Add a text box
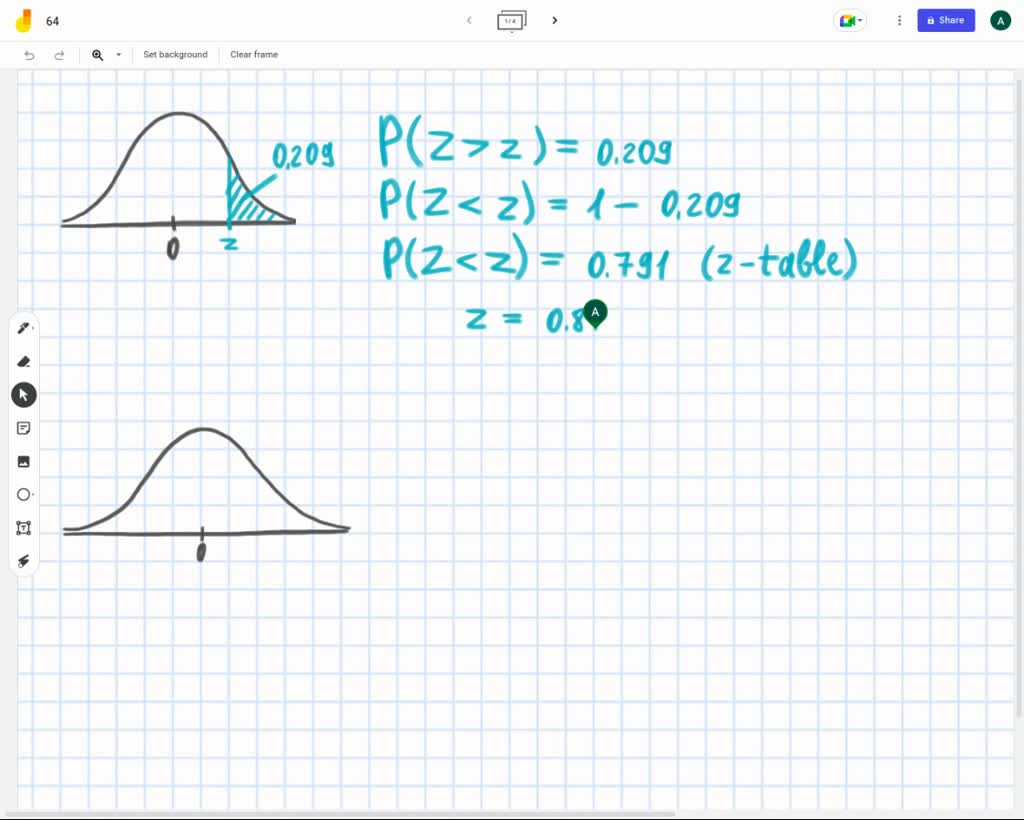Viewport: 1024px width, 820px height. pyautogui.click(x=23, y=527)
